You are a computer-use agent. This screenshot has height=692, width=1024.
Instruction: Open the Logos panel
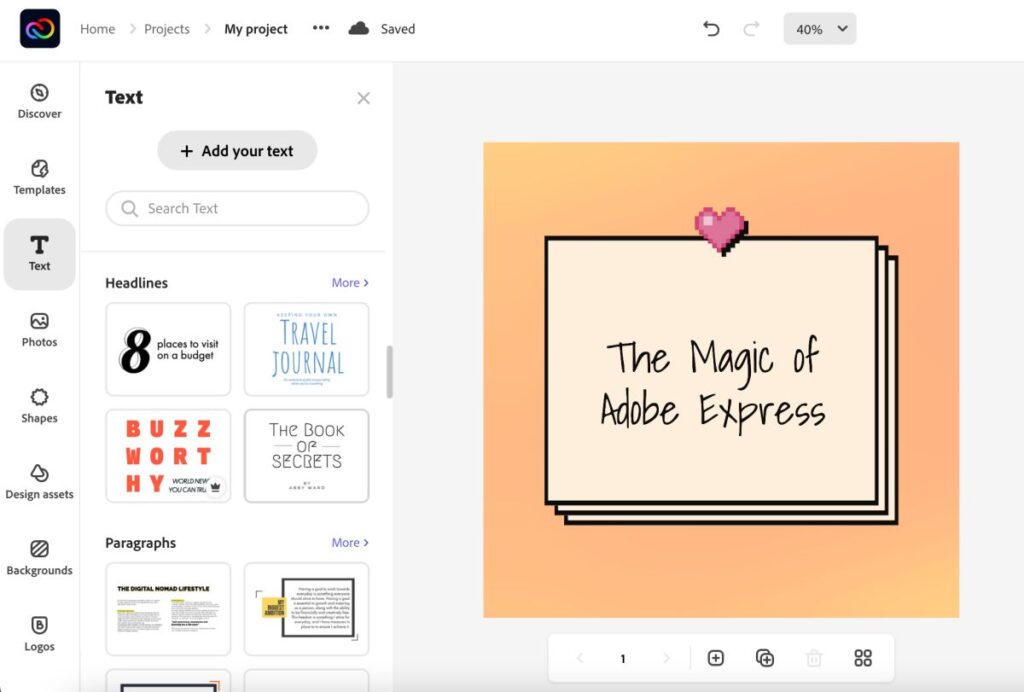(39, 635)
